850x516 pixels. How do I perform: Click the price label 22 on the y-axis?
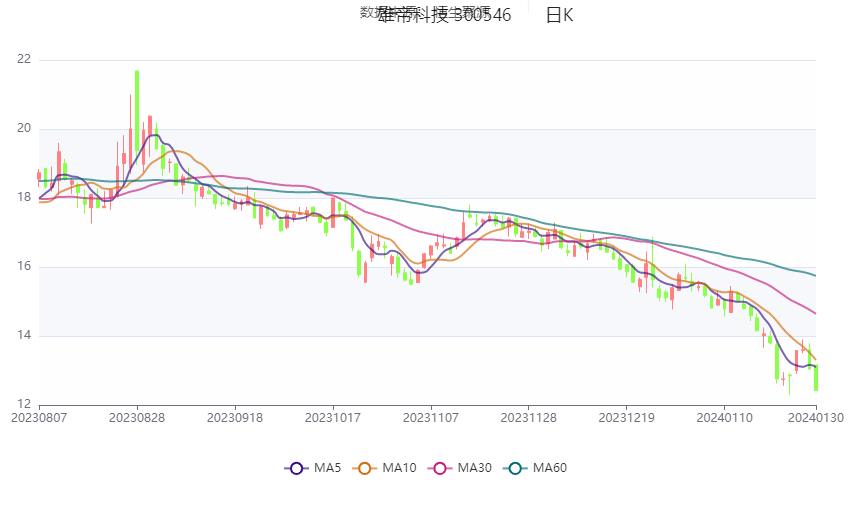[24, 60]
